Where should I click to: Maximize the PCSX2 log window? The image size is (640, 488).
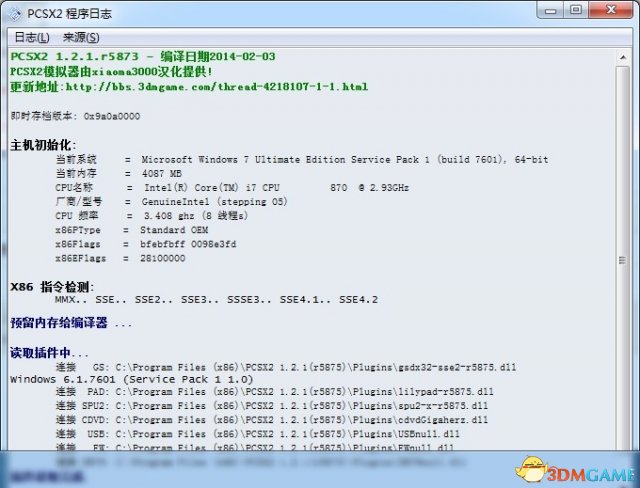pos(576,11)
